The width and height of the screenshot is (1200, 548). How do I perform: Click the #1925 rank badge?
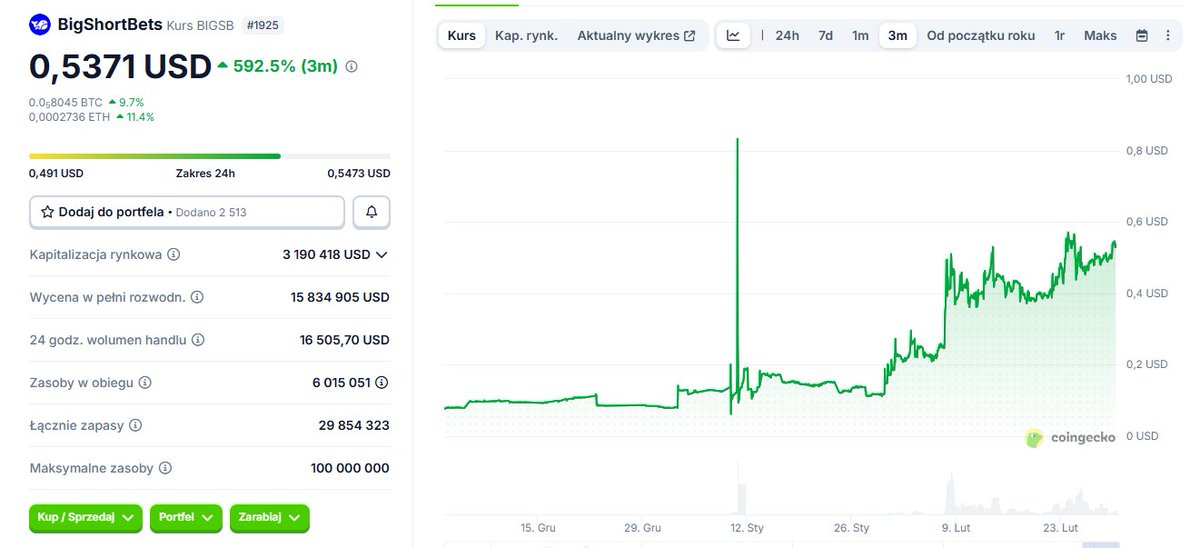pos(262,25)
